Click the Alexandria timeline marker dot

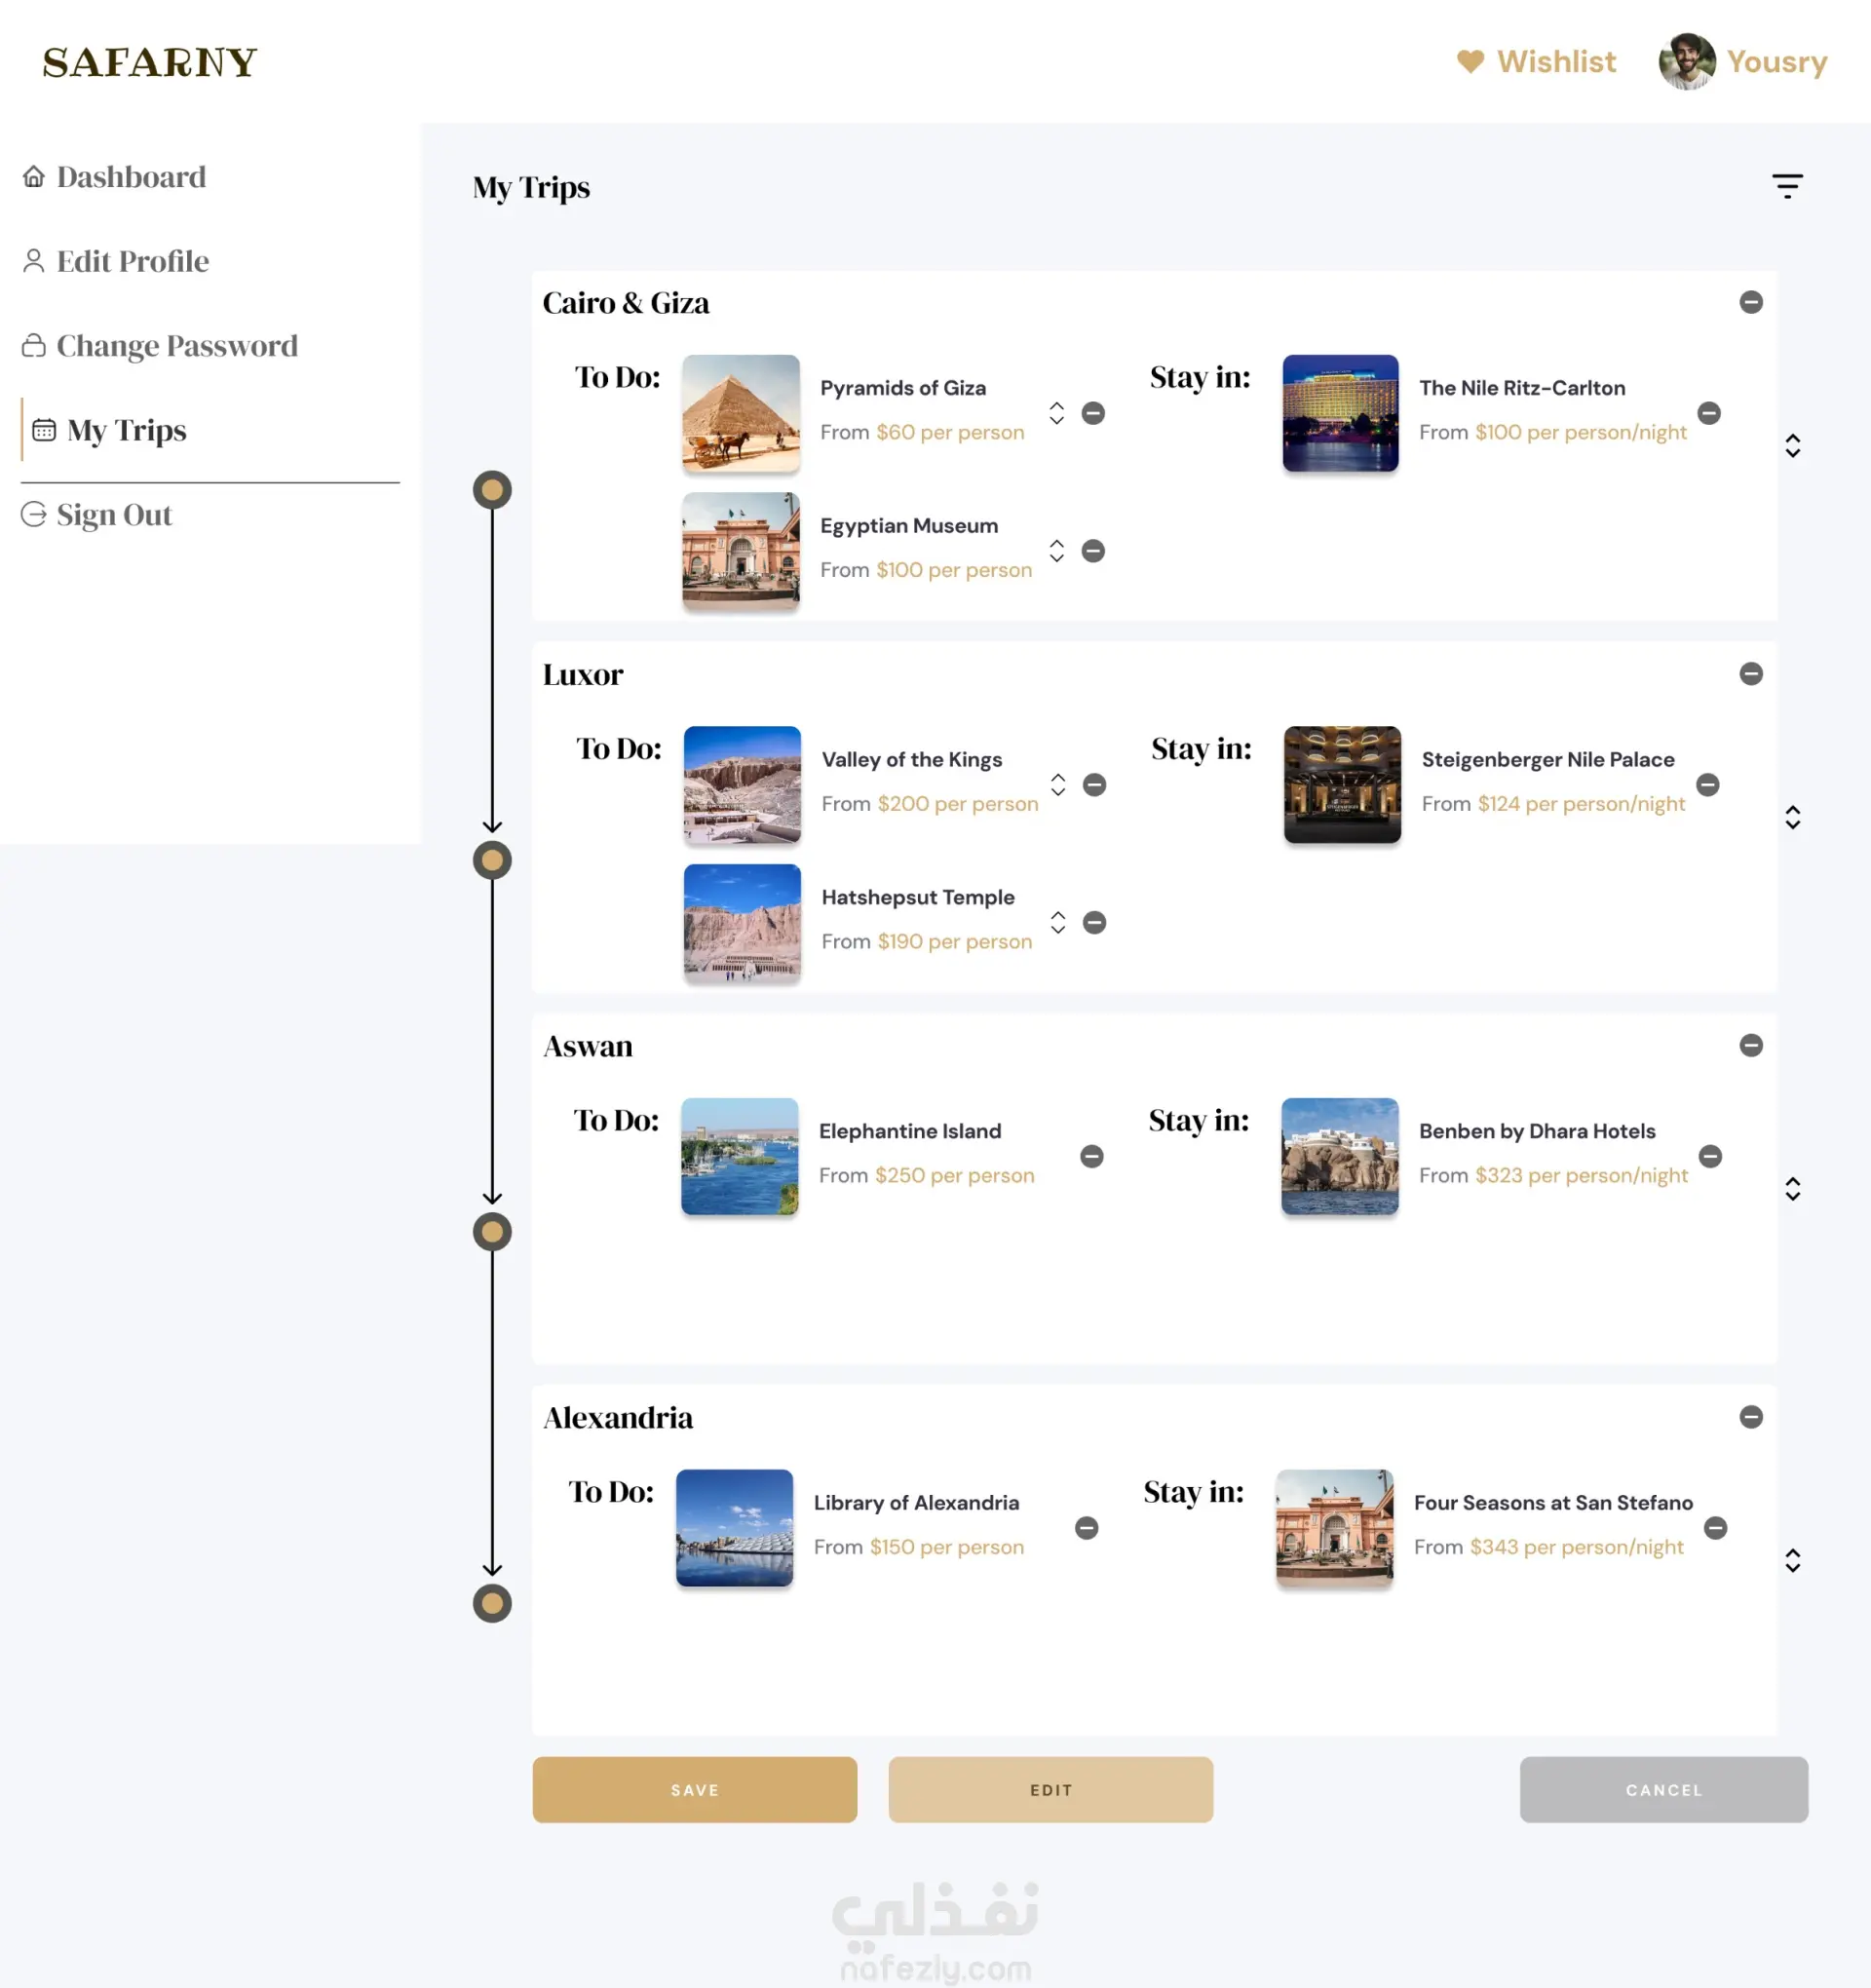coord(492,1603)
